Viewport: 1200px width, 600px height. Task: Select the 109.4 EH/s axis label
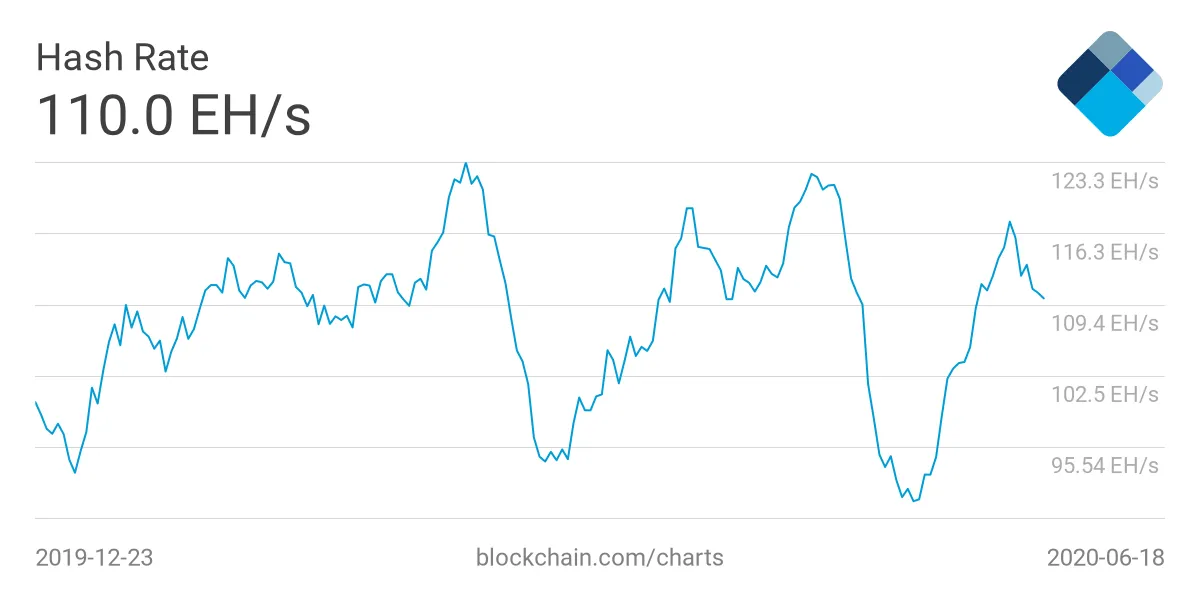(1104, 323)
